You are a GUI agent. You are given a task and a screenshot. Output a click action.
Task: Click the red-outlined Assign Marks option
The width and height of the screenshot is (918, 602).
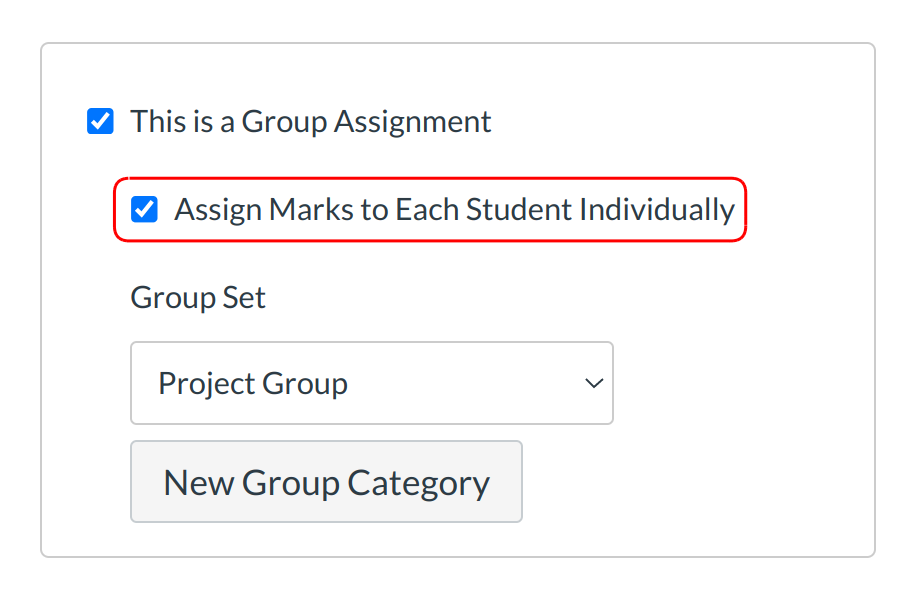pos(430,210)
